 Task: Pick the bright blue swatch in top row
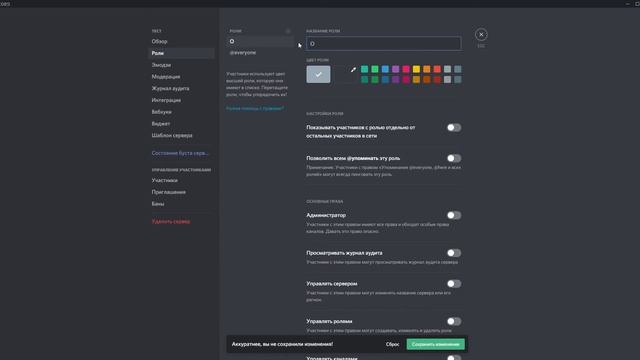point(385,69)
